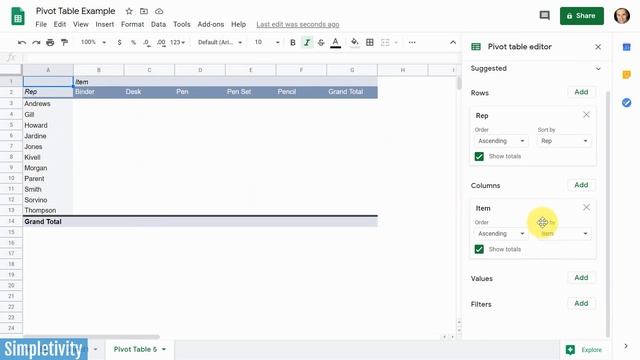Toggle italic formatting
The height and width of the screenshot is (360, 640).
(x=307, y=42)
